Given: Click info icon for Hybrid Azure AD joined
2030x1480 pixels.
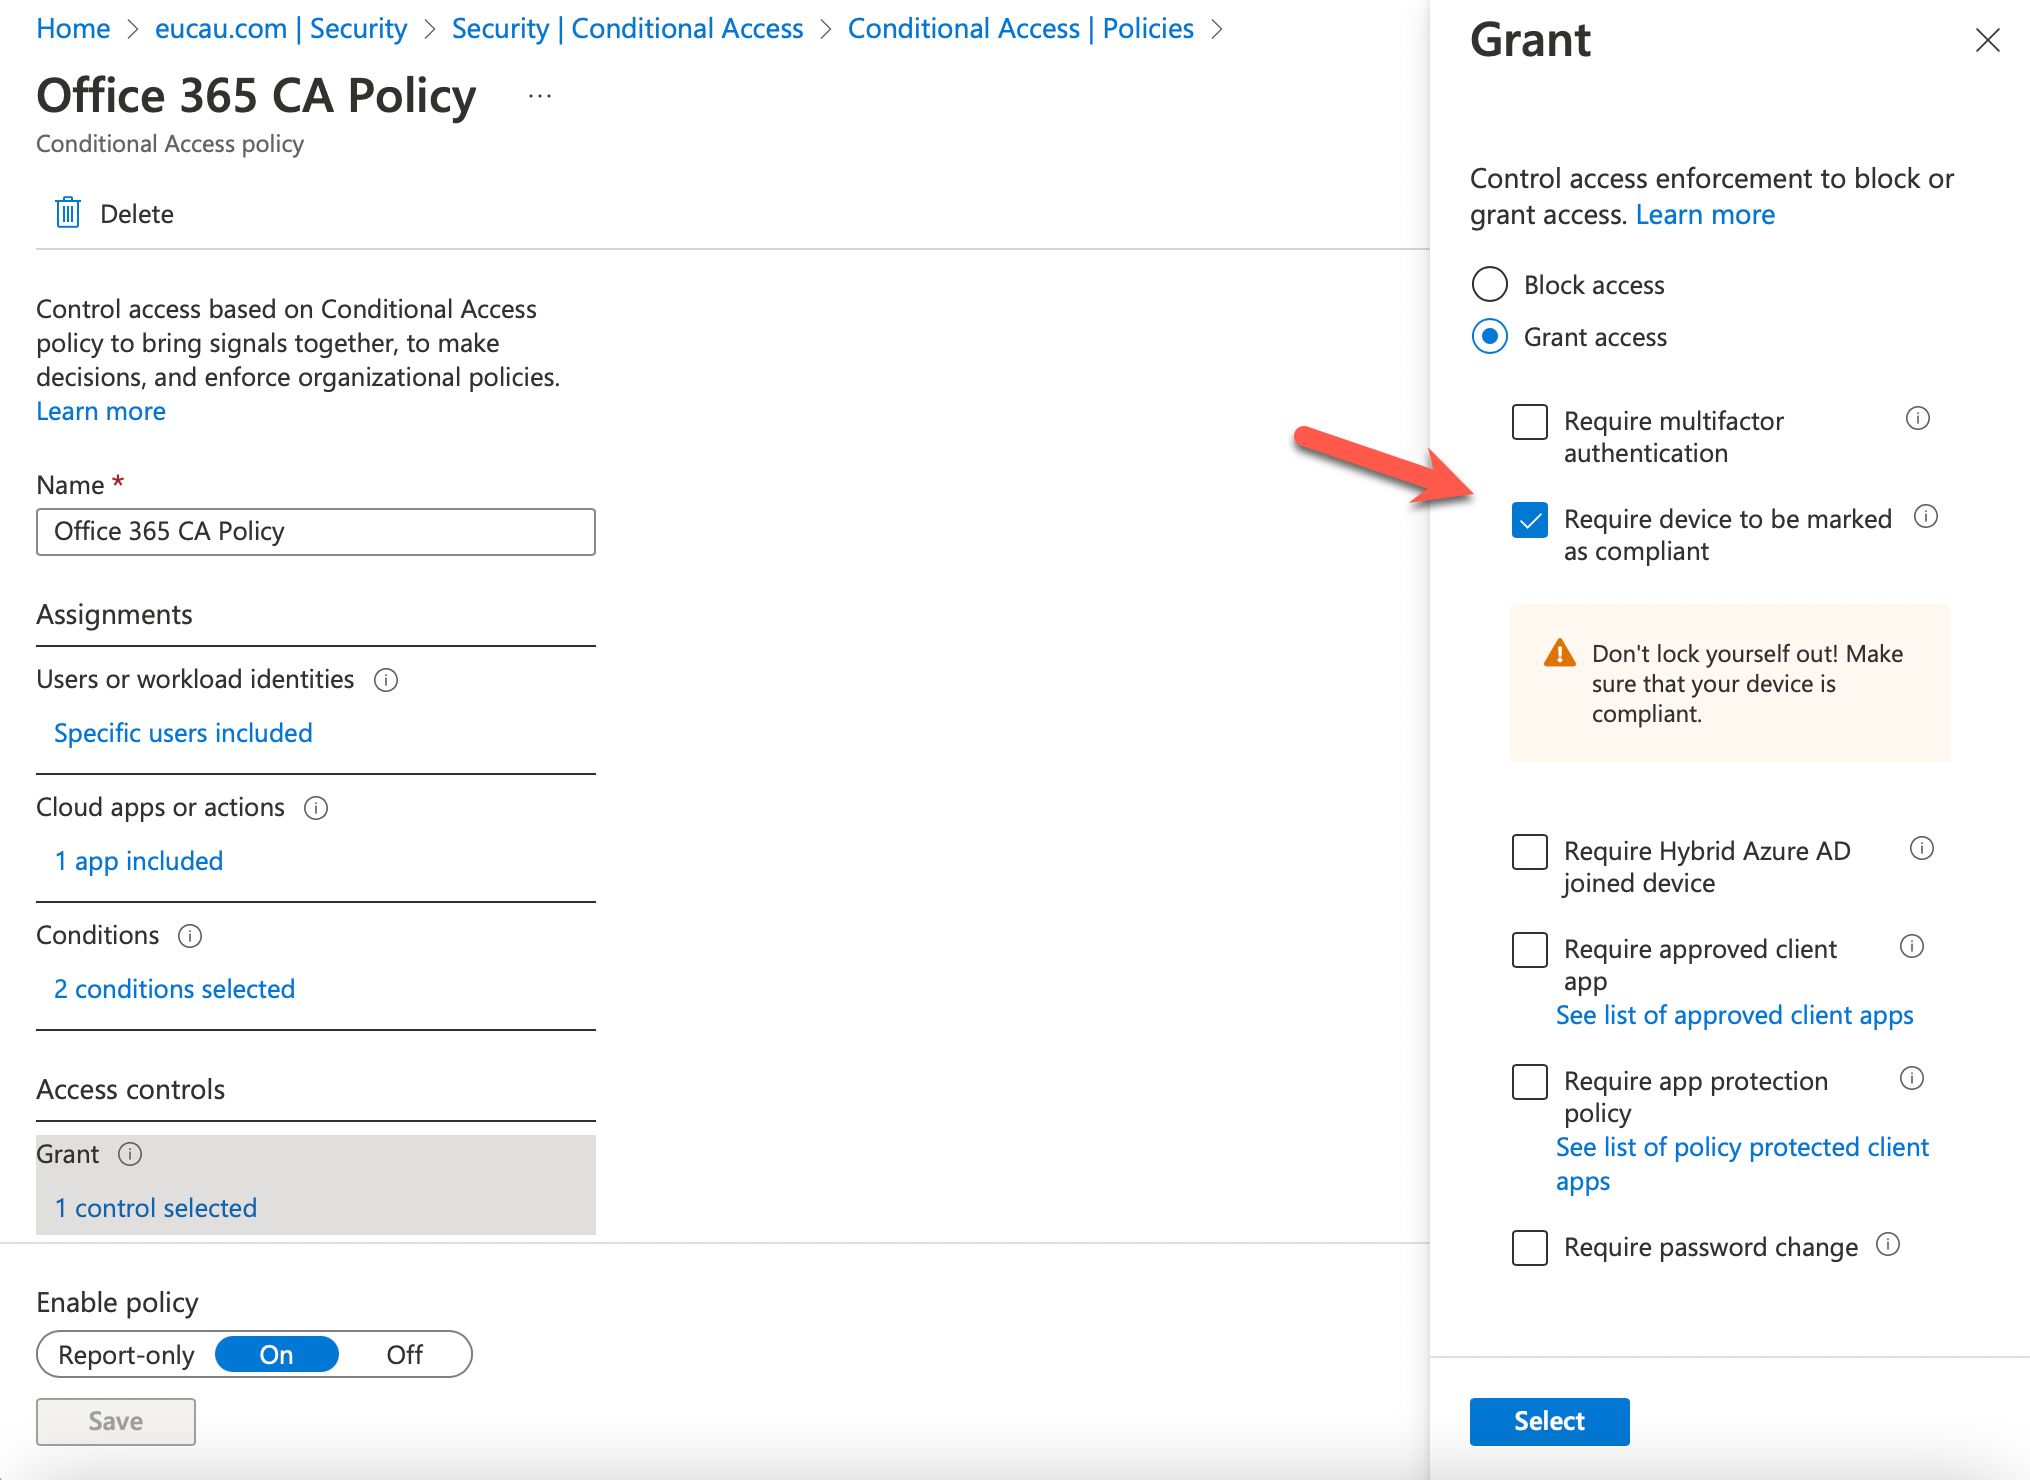Looking at the screenshot, I should [1921, 848].
